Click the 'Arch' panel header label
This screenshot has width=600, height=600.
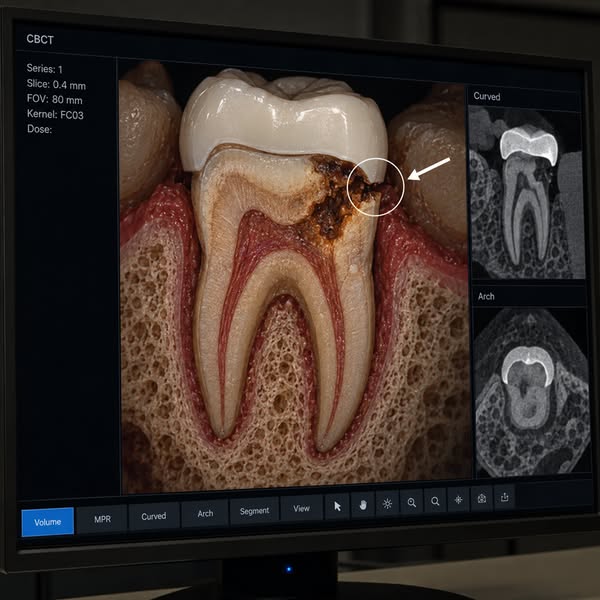click(x=486, y=297)
